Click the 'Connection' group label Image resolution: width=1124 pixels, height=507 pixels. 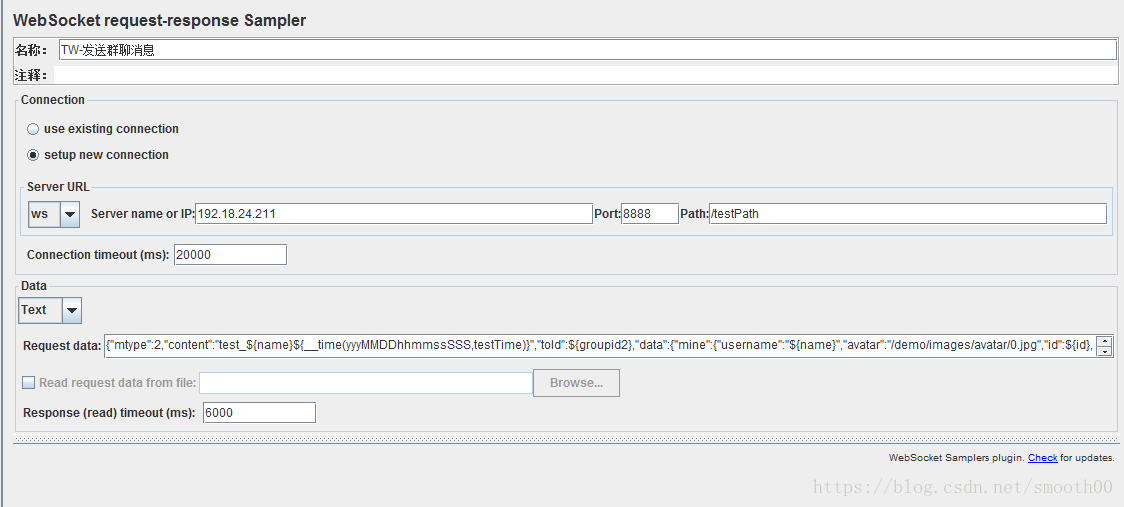point(53,100)
